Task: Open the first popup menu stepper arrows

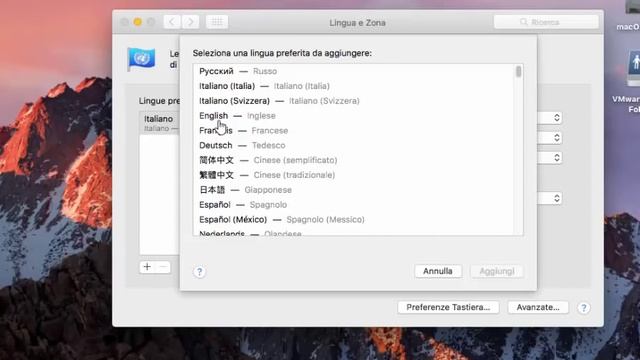Action: coord(557,118)
